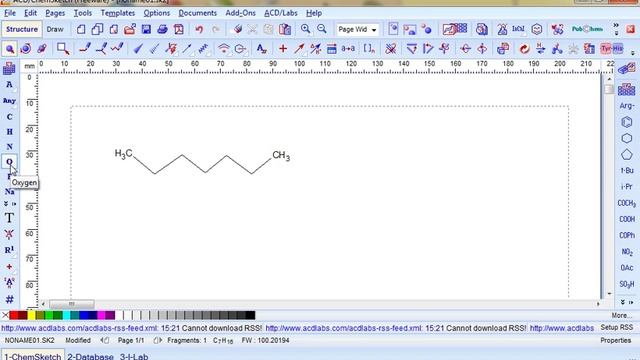Select Carbon (C) atom button
Screen dimensions: 640x360
click(x=9, y=117)
